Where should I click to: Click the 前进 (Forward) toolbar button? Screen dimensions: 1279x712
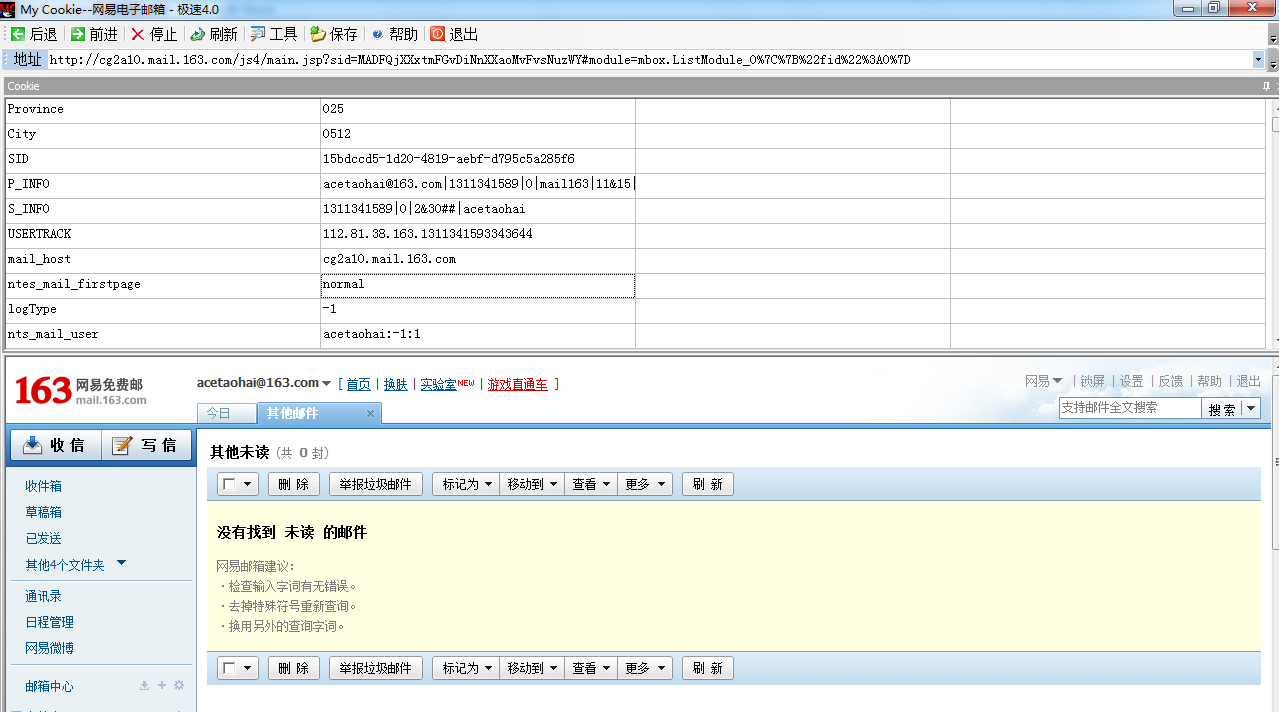click(94, 34)
